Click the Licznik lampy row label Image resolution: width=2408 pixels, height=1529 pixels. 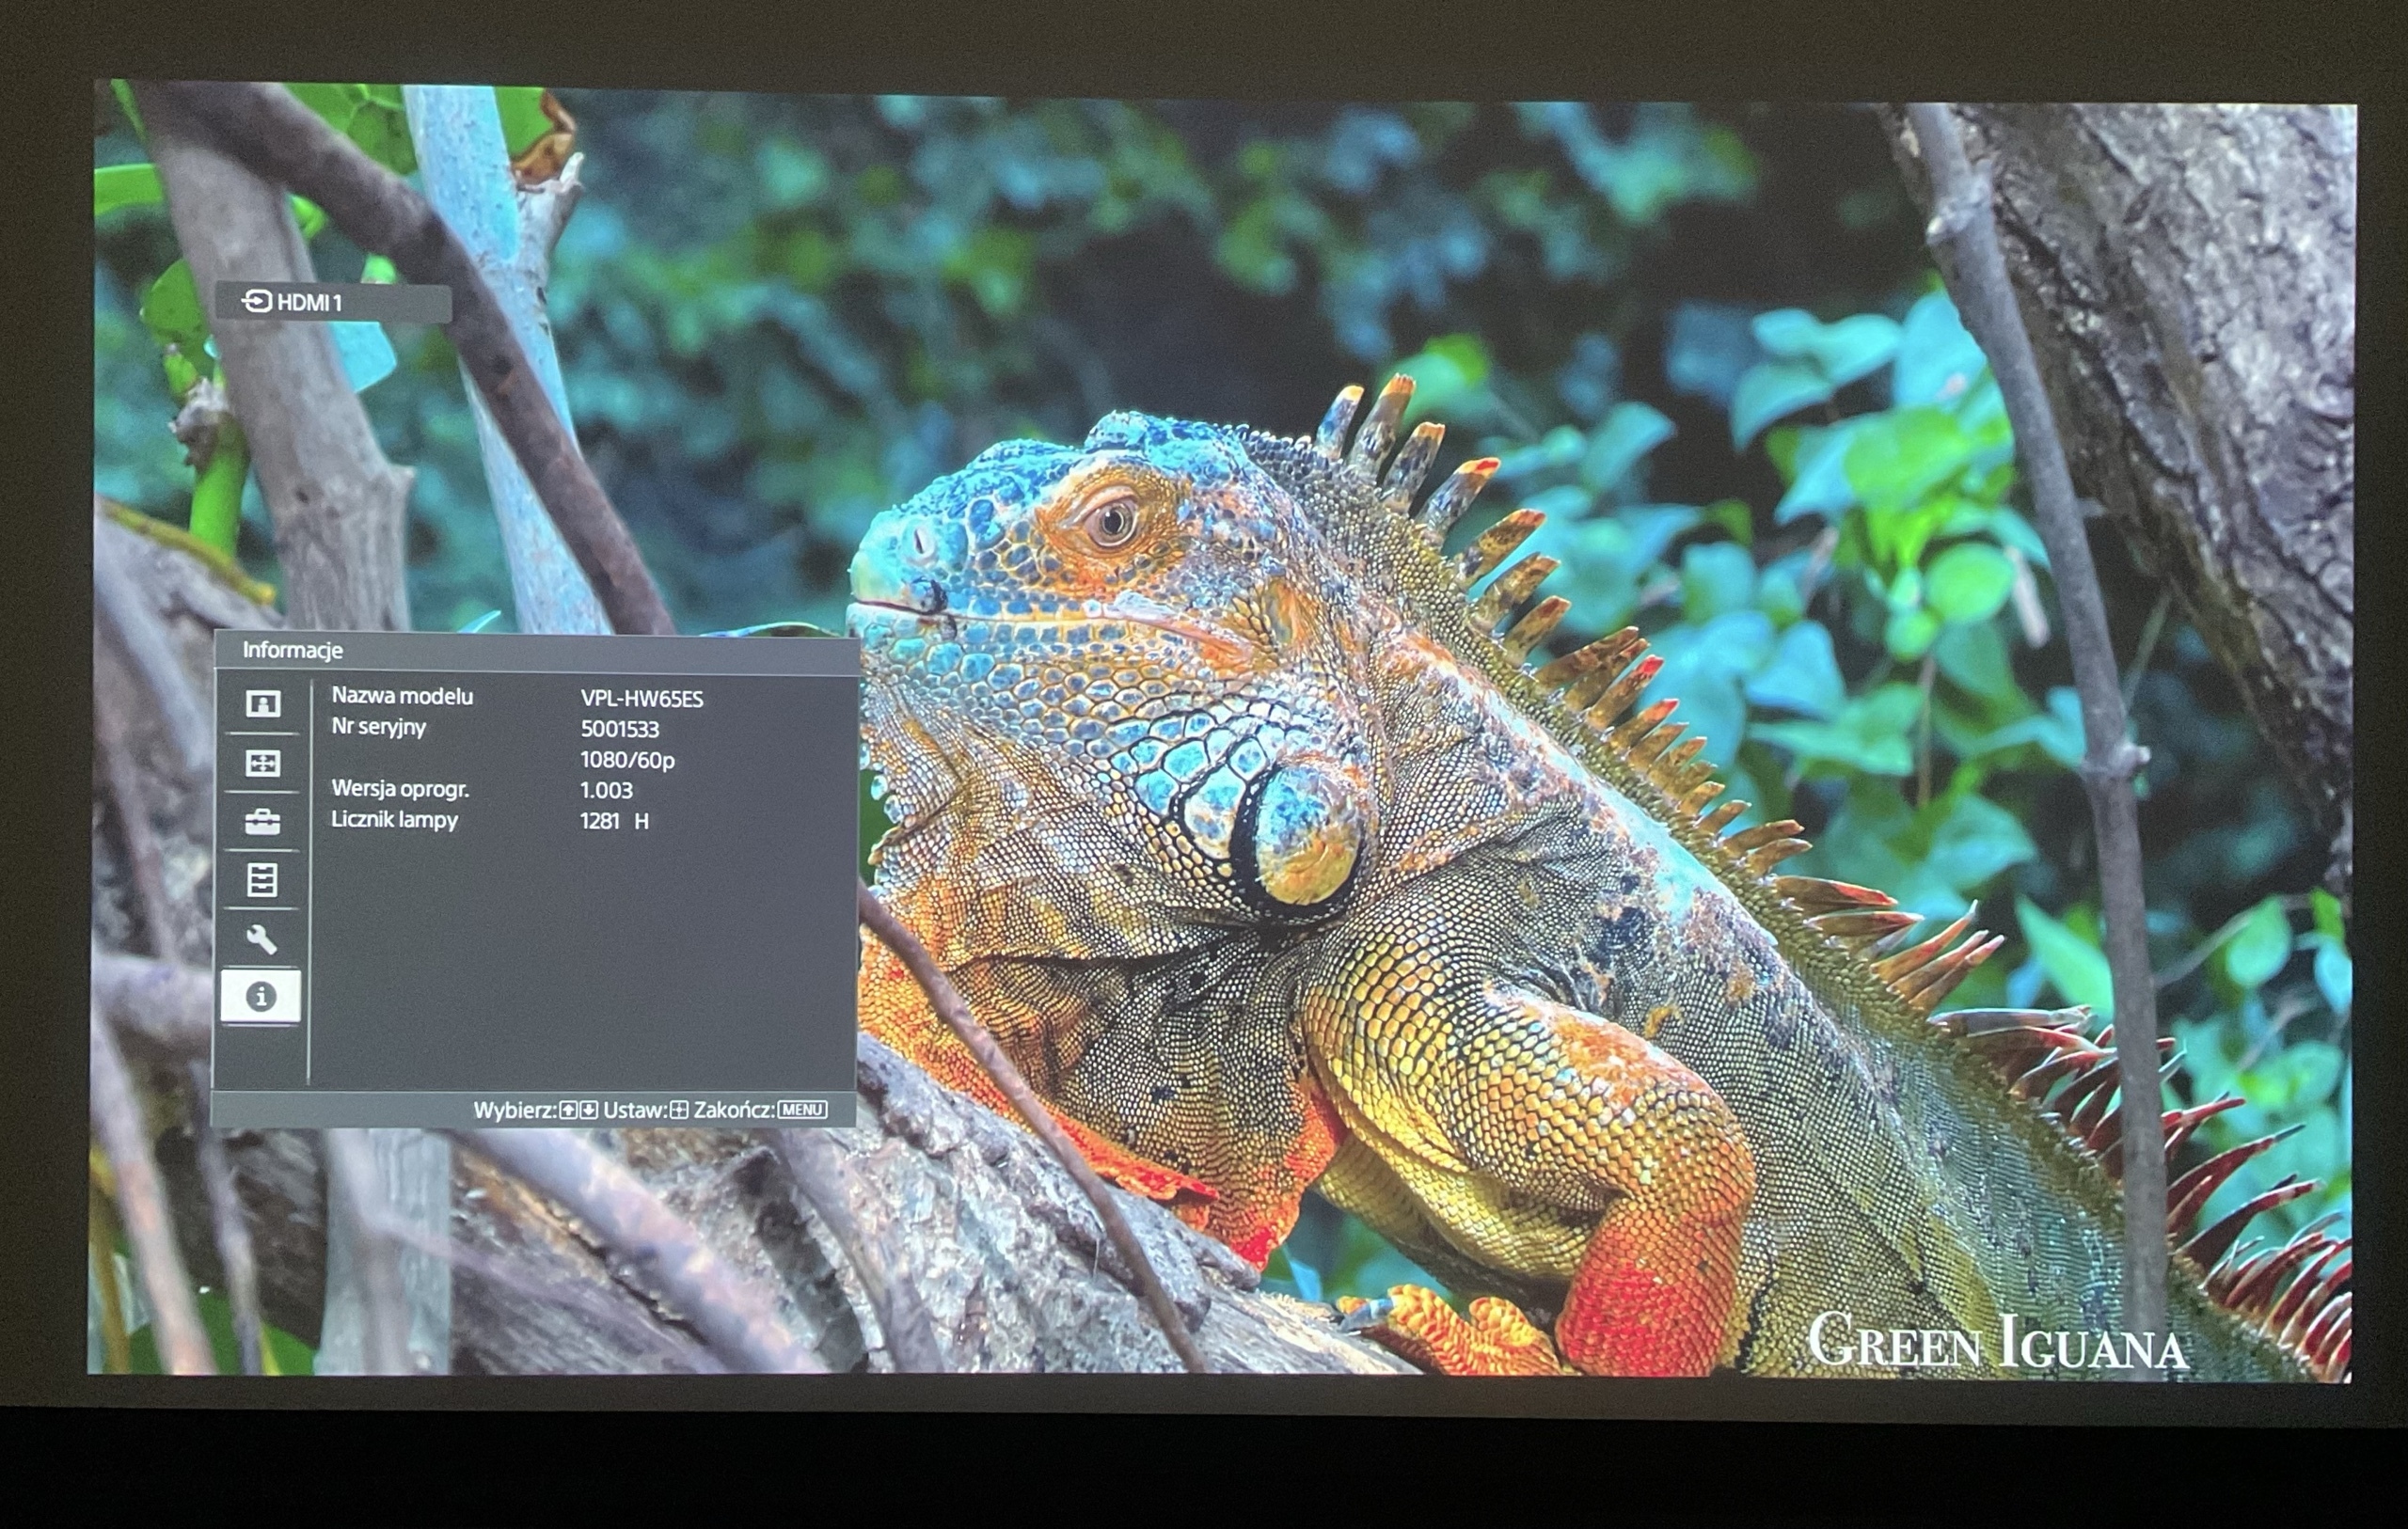tap(394, 820)
